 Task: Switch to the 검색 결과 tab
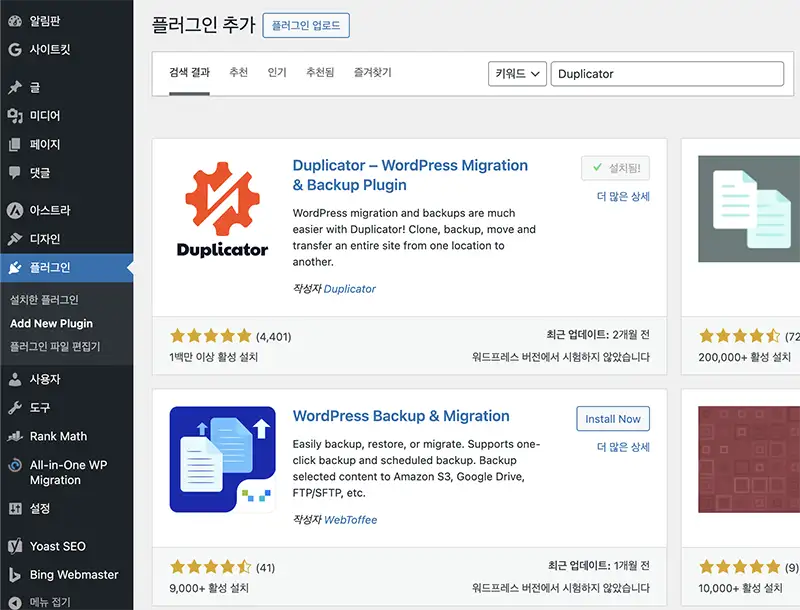click(189, 72)
